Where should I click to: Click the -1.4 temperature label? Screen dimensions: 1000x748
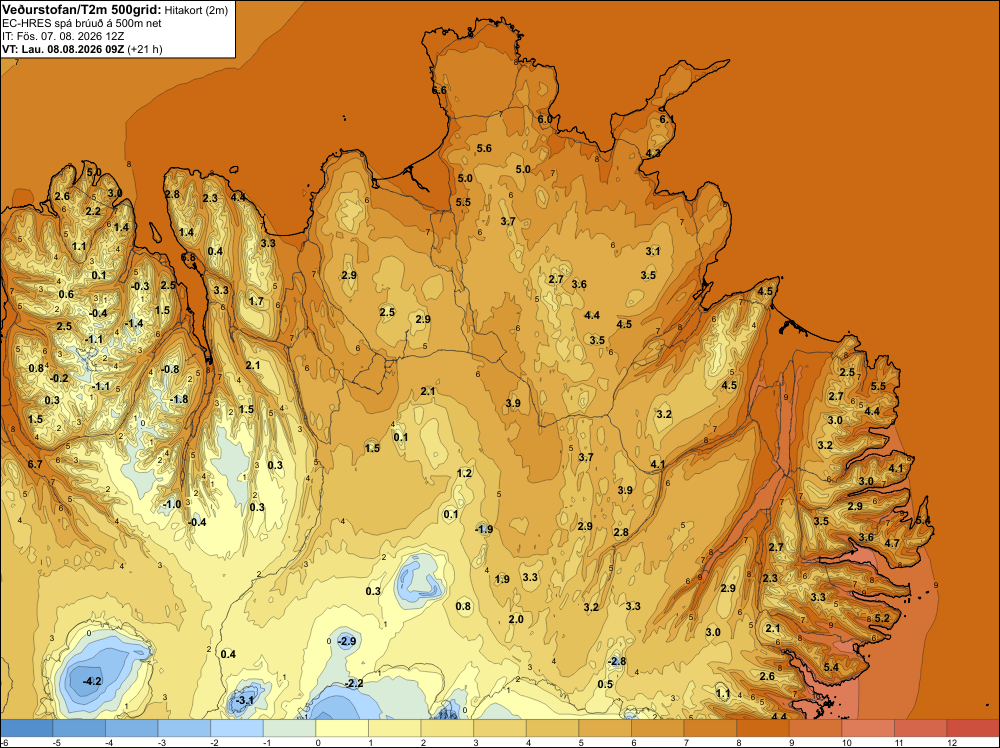click(x=134, y=323)
